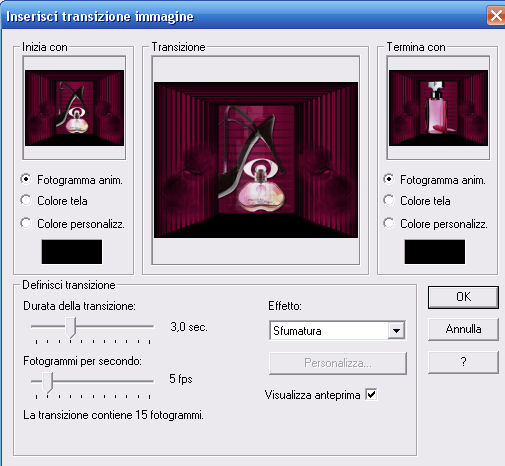The width and height of the screenshot is (505, 466).
Task: Click the OK button
Action: pos(463,297)
